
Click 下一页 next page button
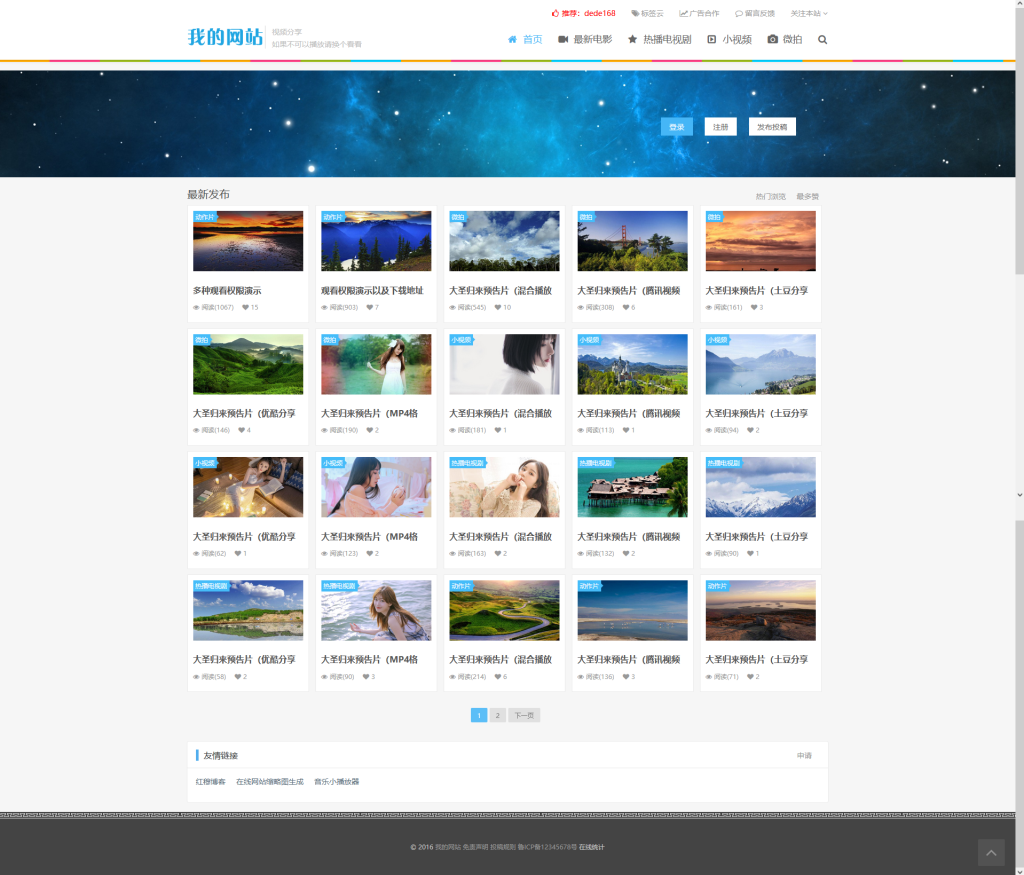524,715
